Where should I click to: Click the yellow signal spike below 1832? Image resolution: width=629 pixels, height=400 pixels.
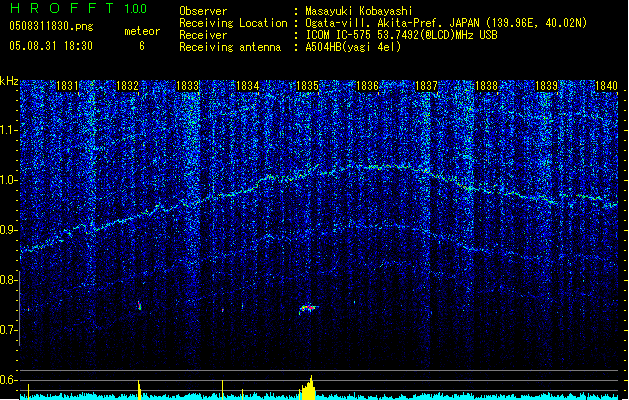[x=139, y=390]
